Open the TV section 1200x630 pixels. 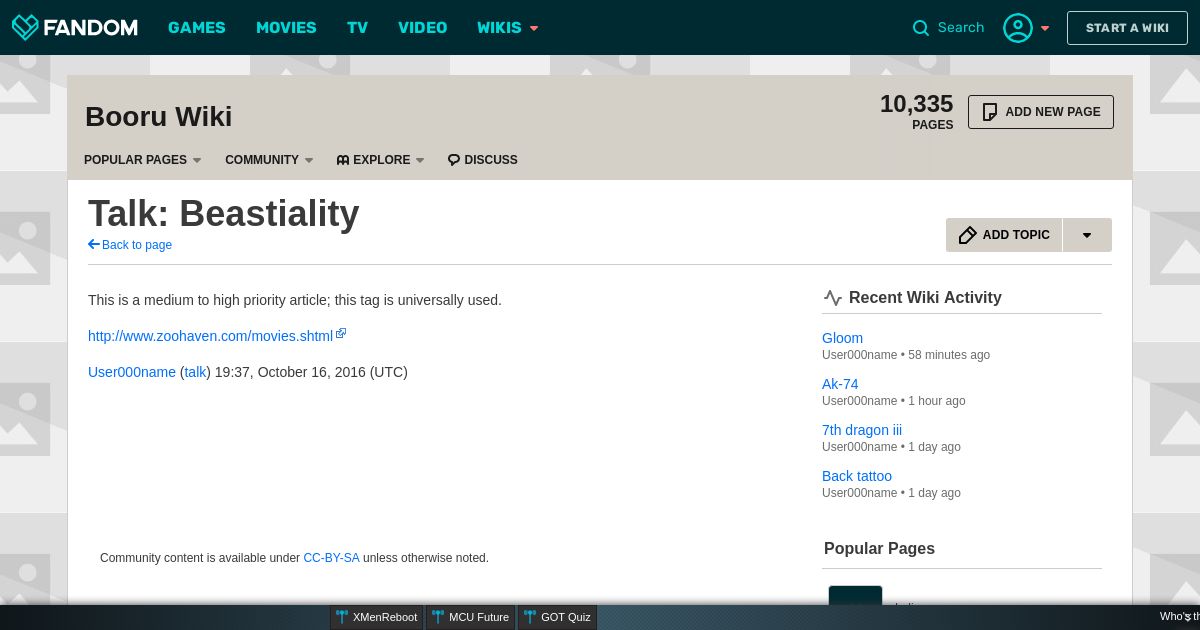[358, 28]
